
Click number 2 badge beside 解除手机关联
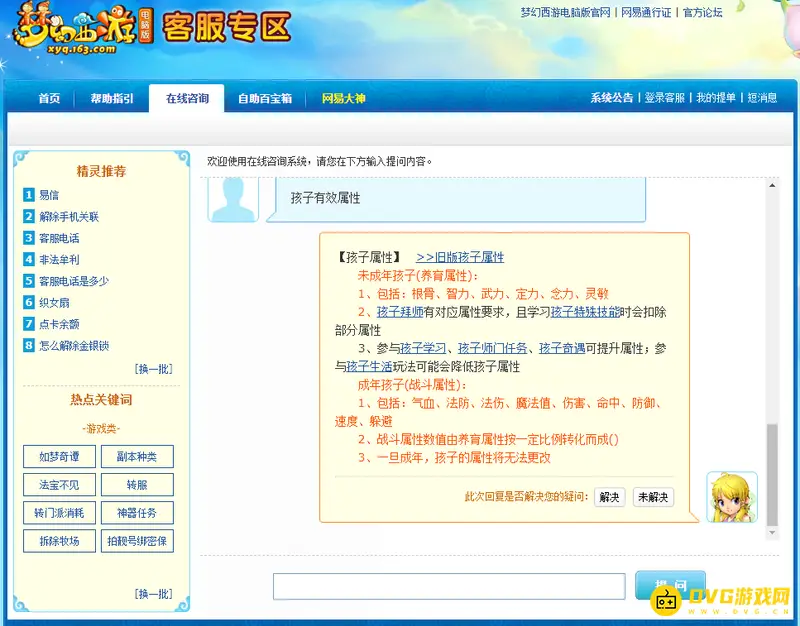point(29,216)
